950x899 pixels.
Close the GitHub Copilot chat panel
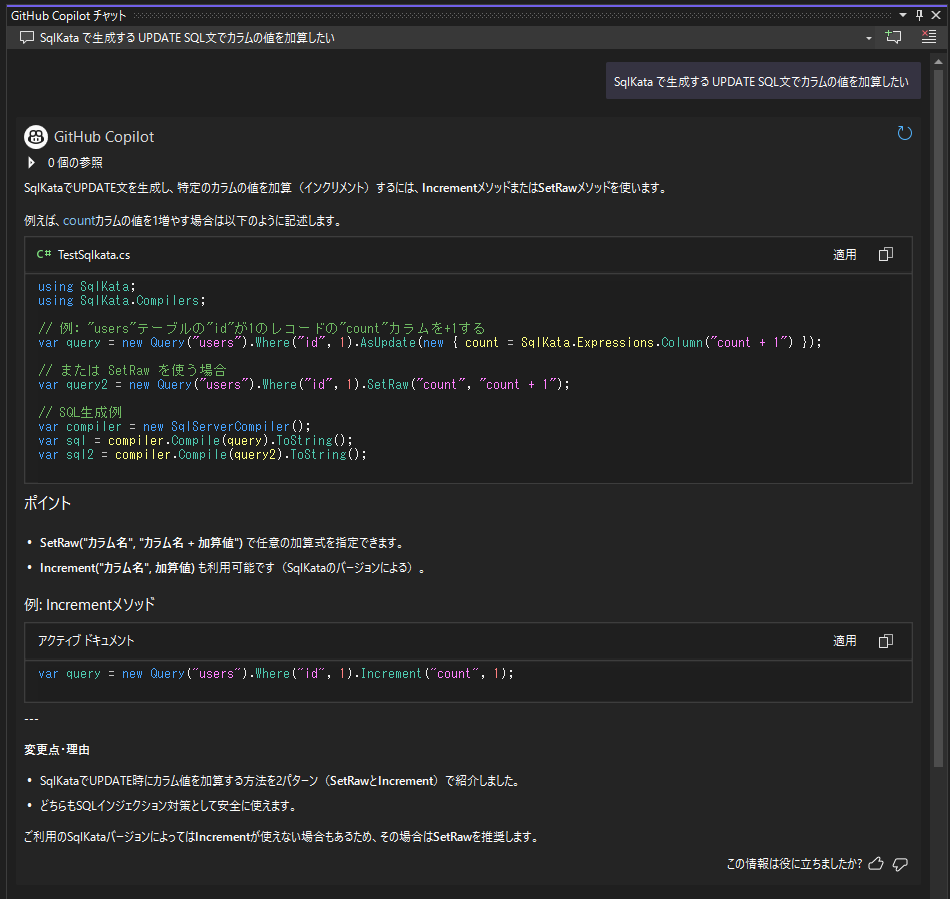pos(936,15)
